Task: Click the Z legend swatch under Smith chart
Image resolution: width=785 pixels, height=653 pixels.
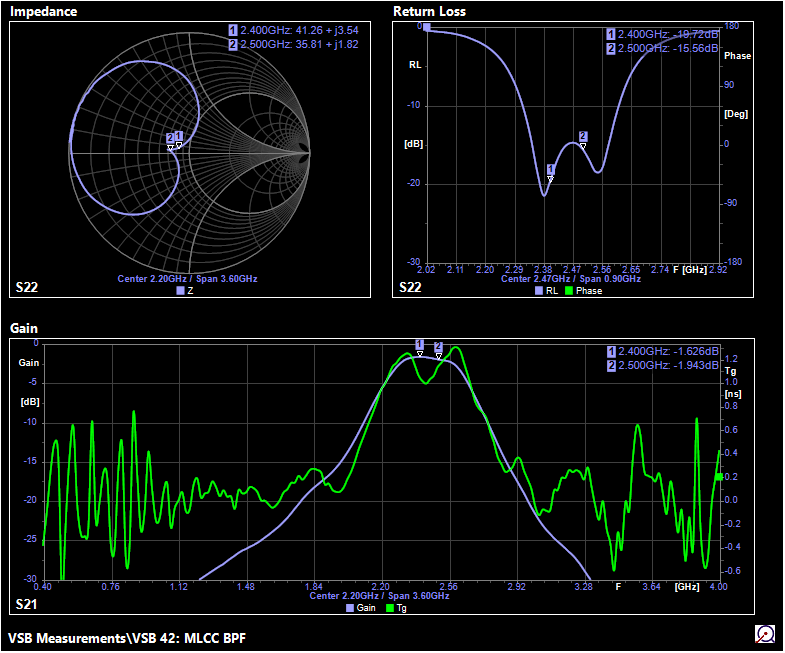Action: [180, 291]
